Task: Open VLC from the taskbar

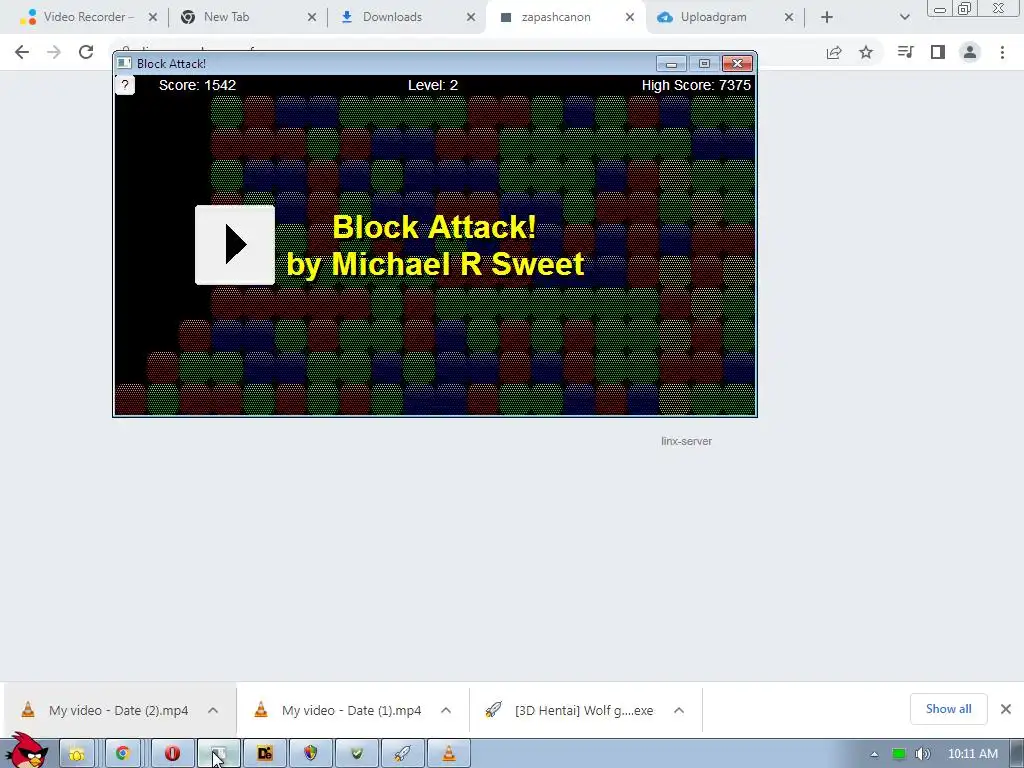Action: pos(449,754)
